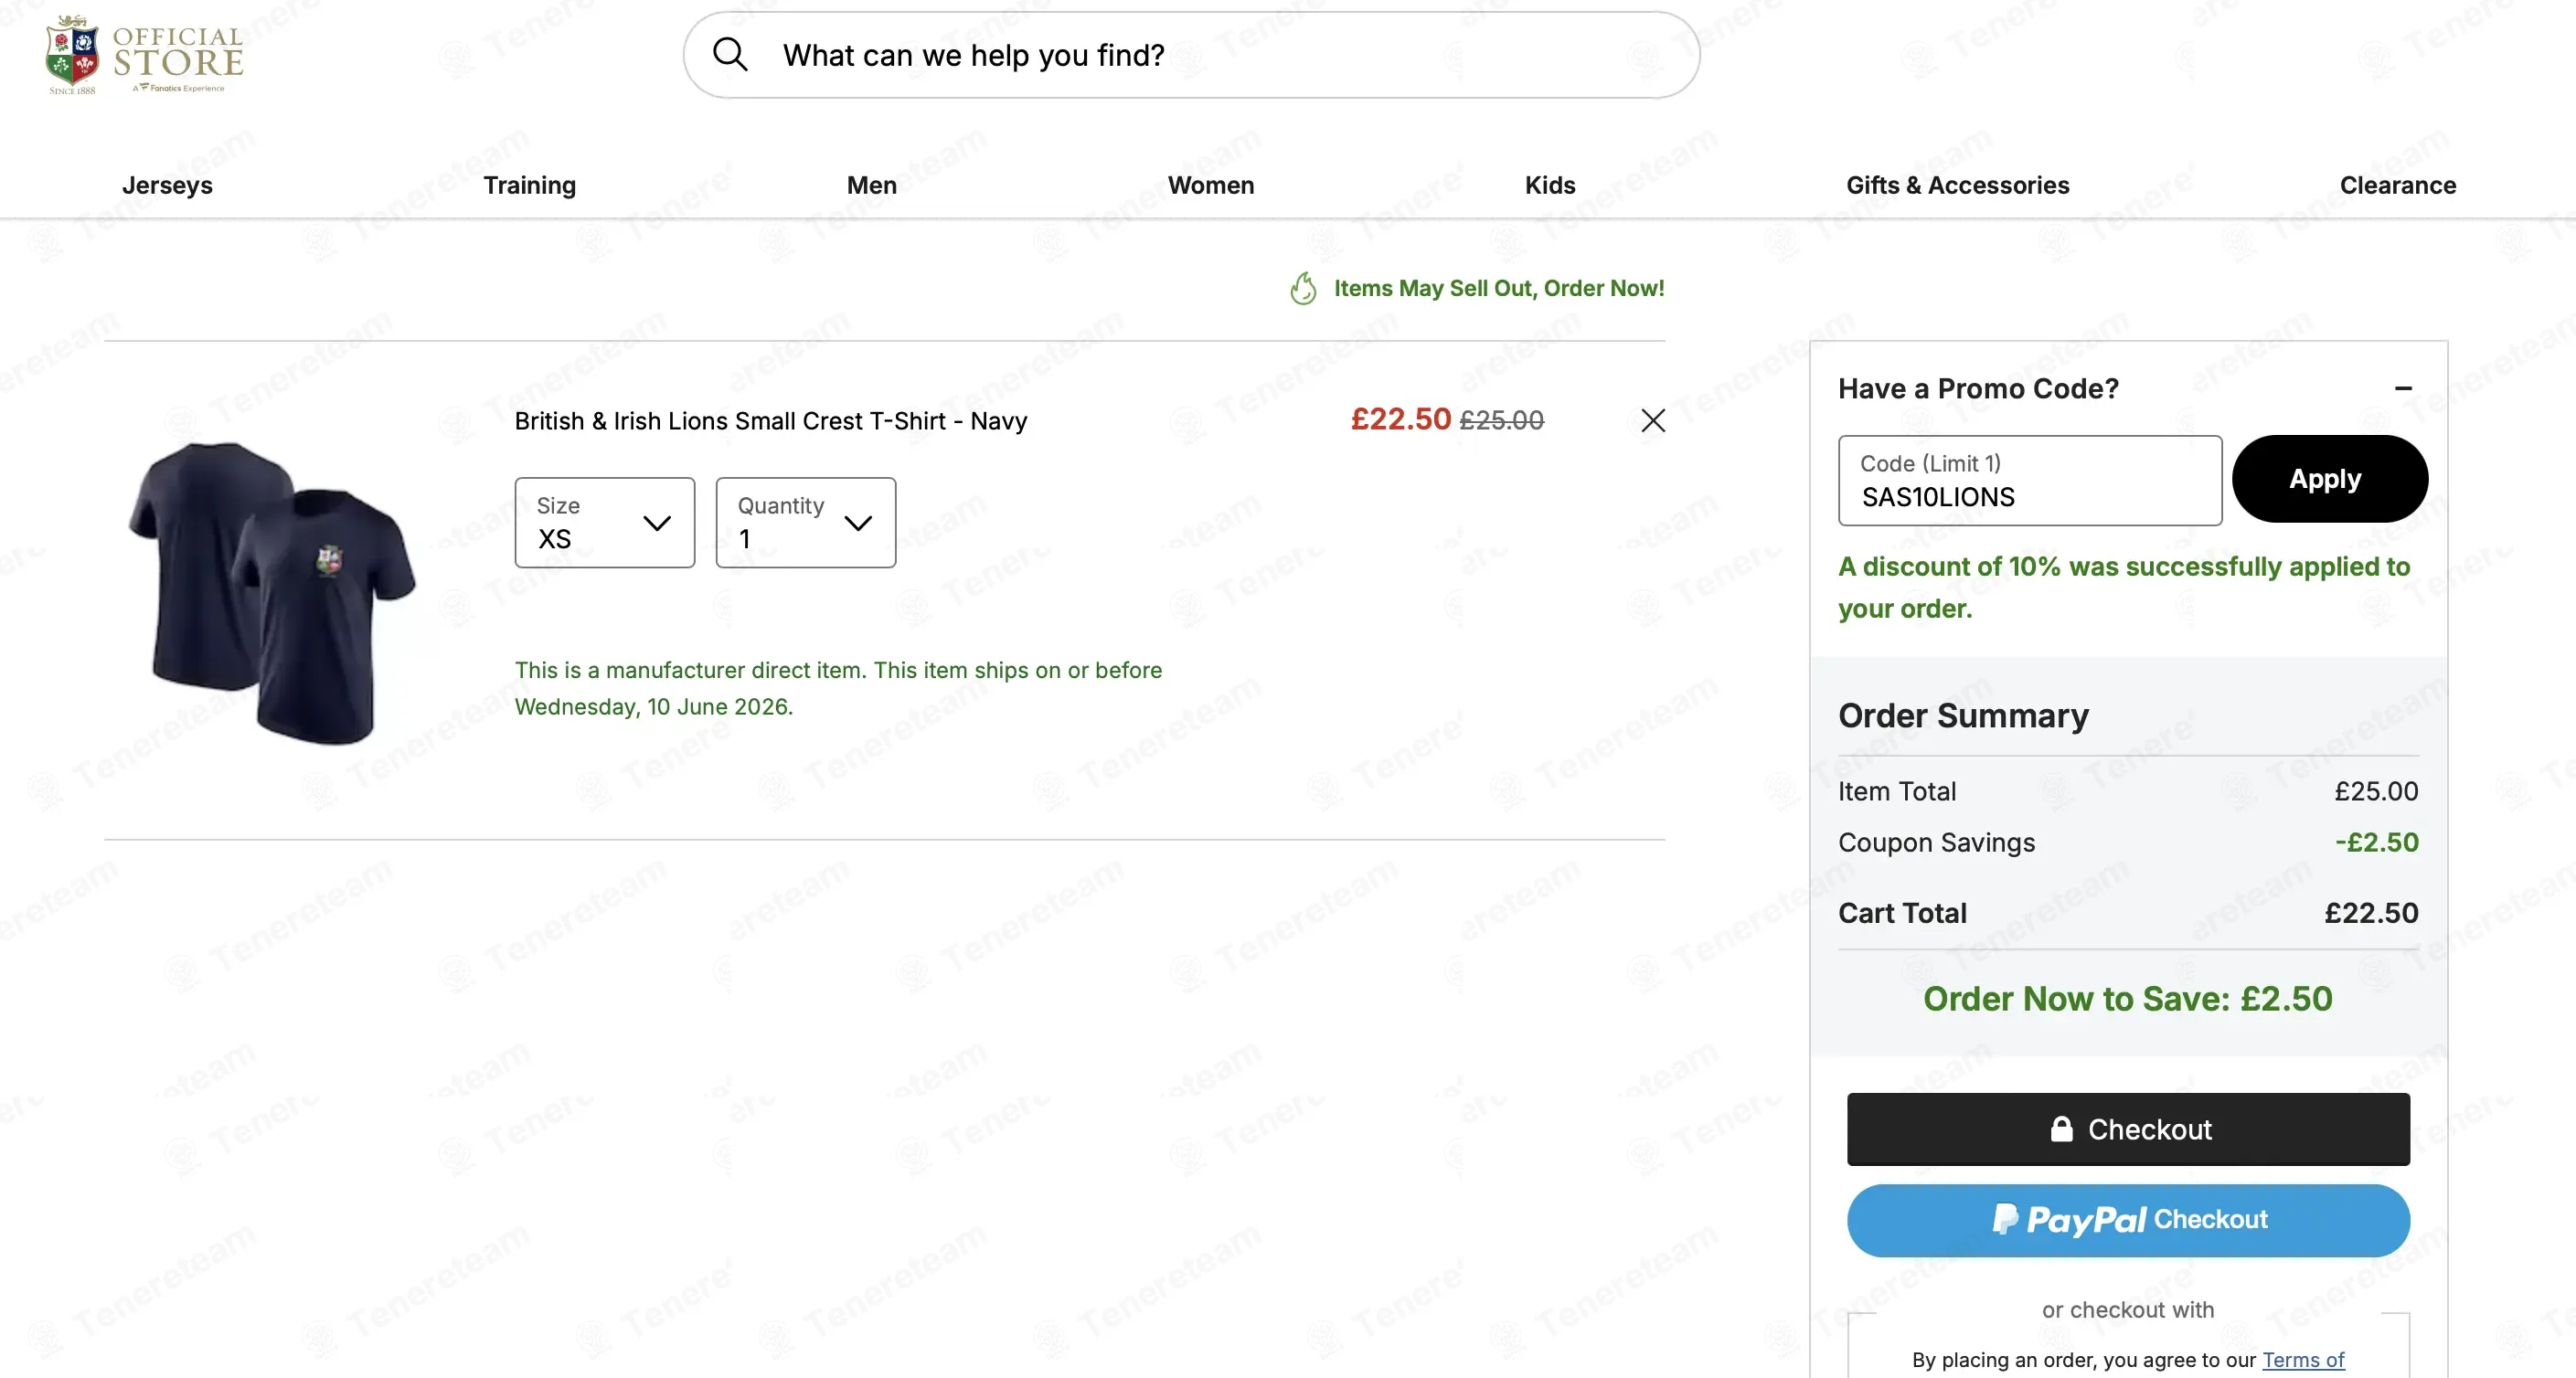Open the Terms of link
This screenshot has height=1378, width=2576.
point(2303,1359)
